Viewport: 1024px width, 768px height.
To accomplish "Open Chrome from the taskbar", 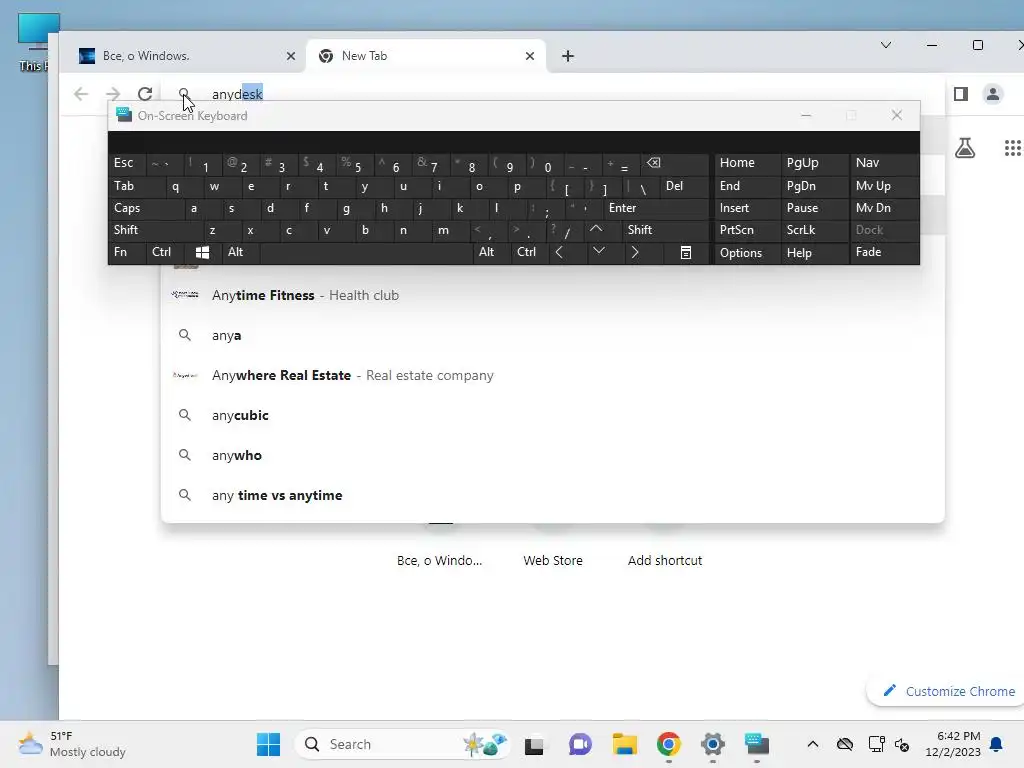I will 669,744.
